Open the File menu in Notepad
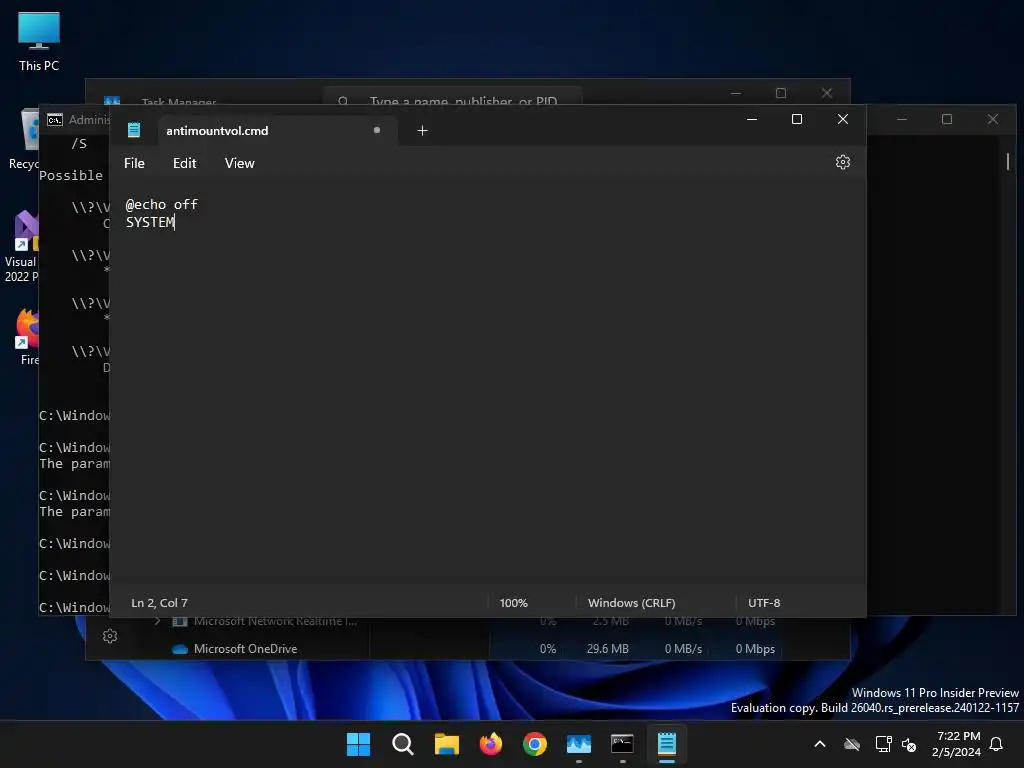This screenshot has width=1024, height=768. (x=134, y=163)
